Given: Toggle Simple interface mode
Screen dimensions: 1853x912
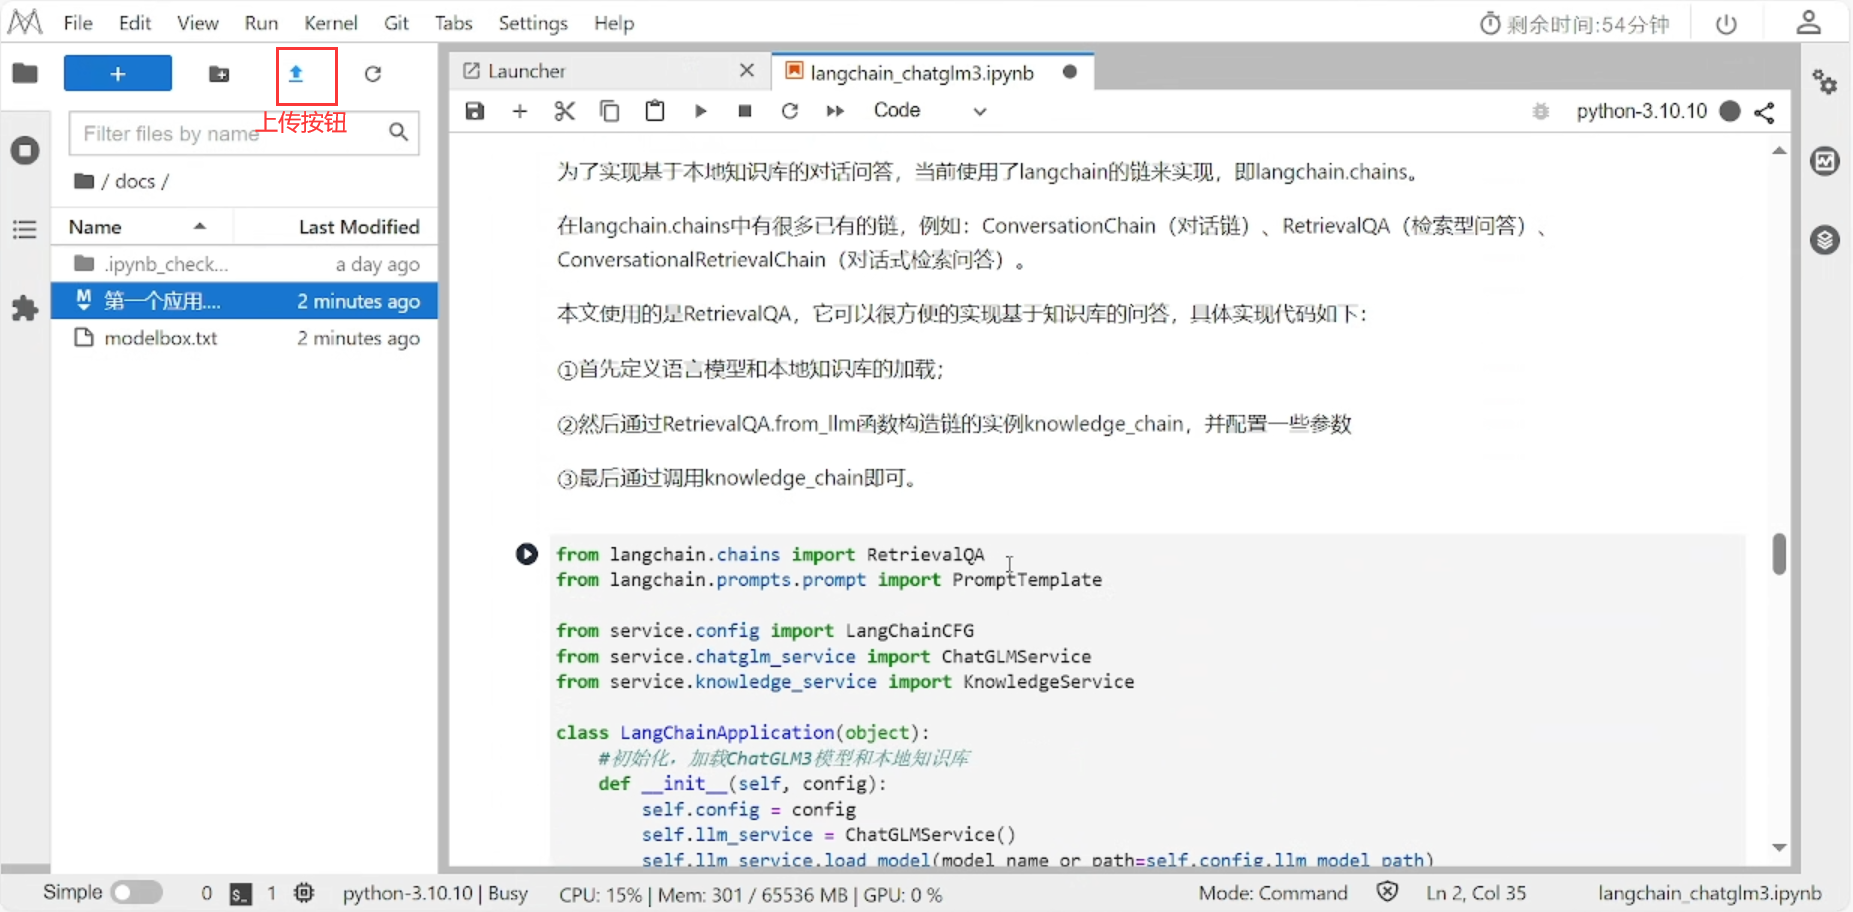Looking at the screenshot, I should tap(137, 891).
